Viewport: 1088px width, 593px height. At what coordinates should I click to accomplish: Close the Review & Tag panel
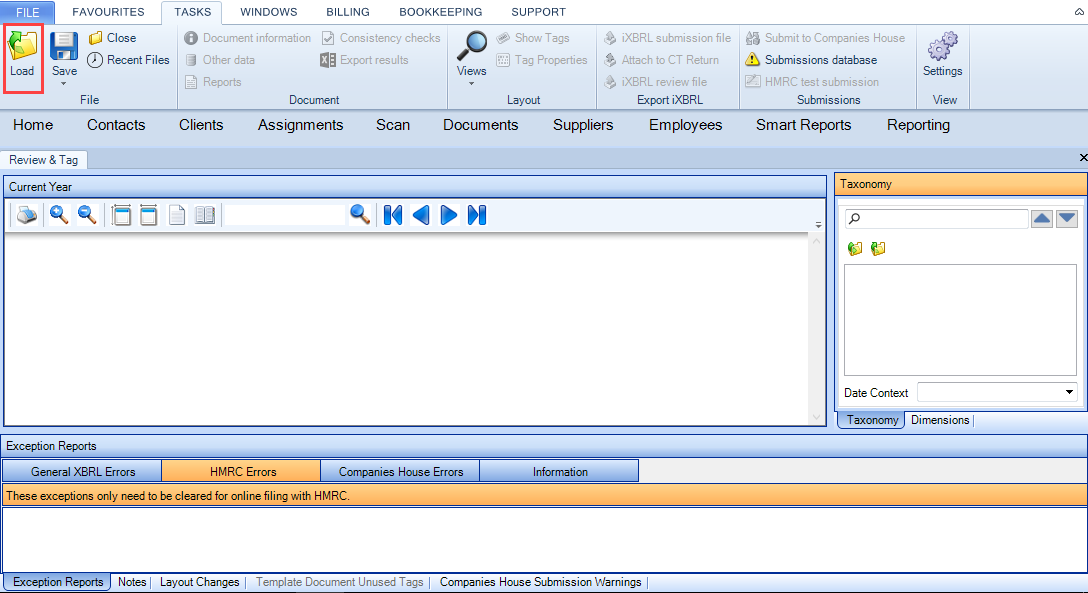[x=1083, y=158]
